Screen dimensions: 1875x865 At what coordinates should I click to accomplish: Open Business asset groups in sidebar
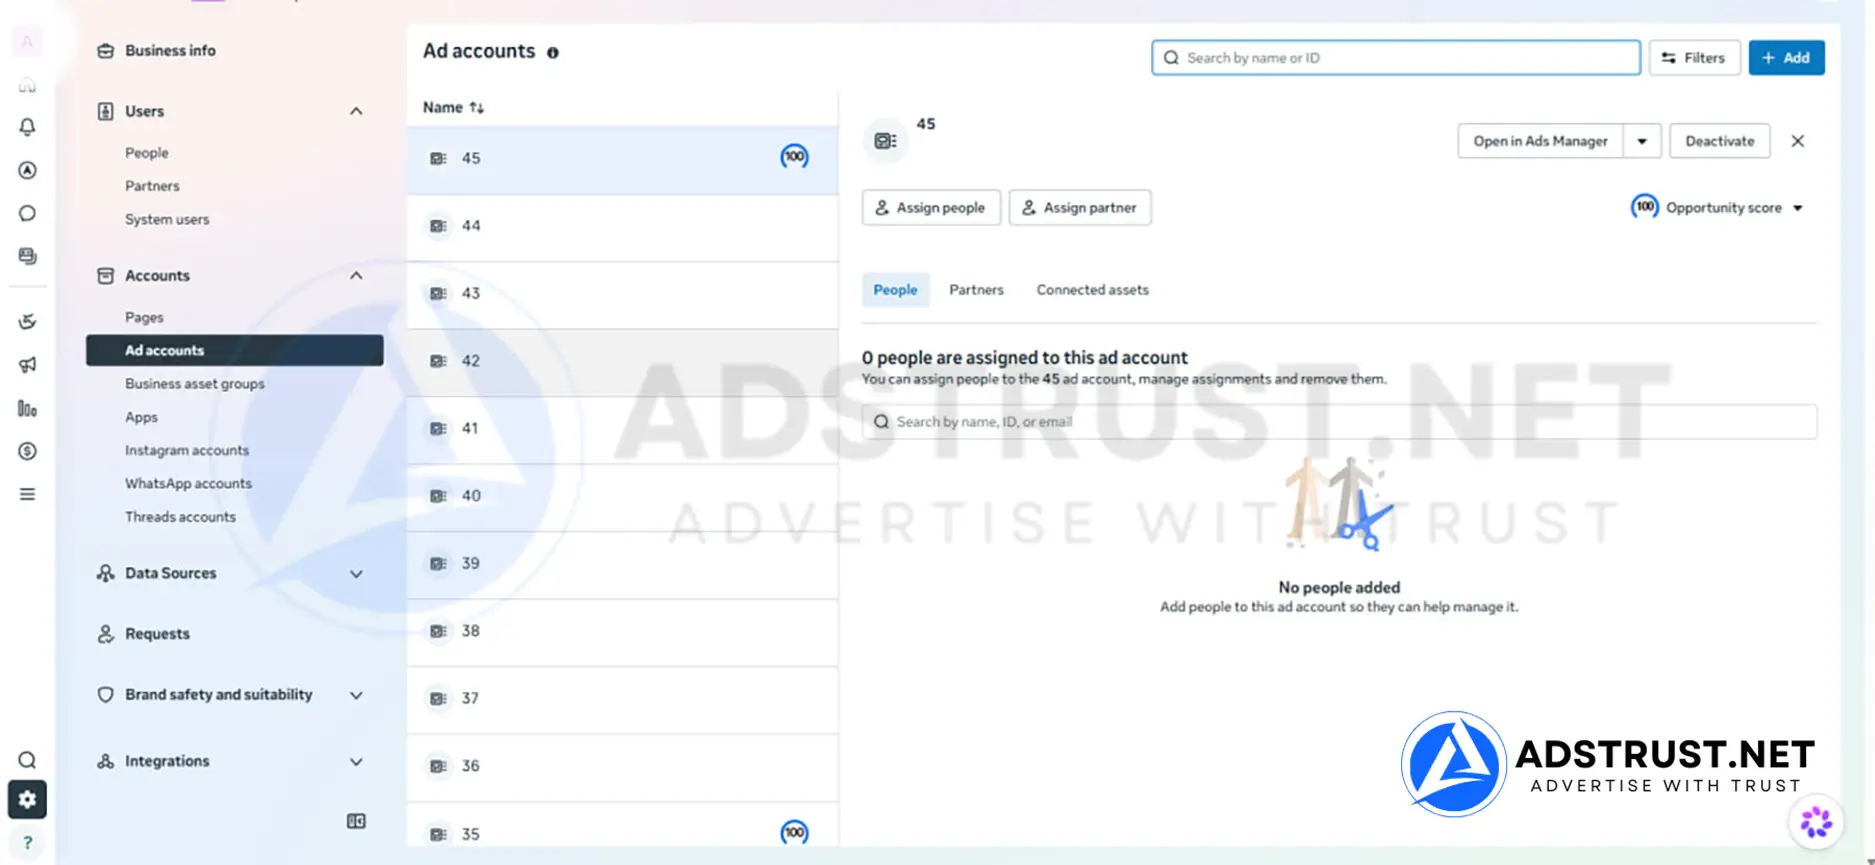pos(195,384)
